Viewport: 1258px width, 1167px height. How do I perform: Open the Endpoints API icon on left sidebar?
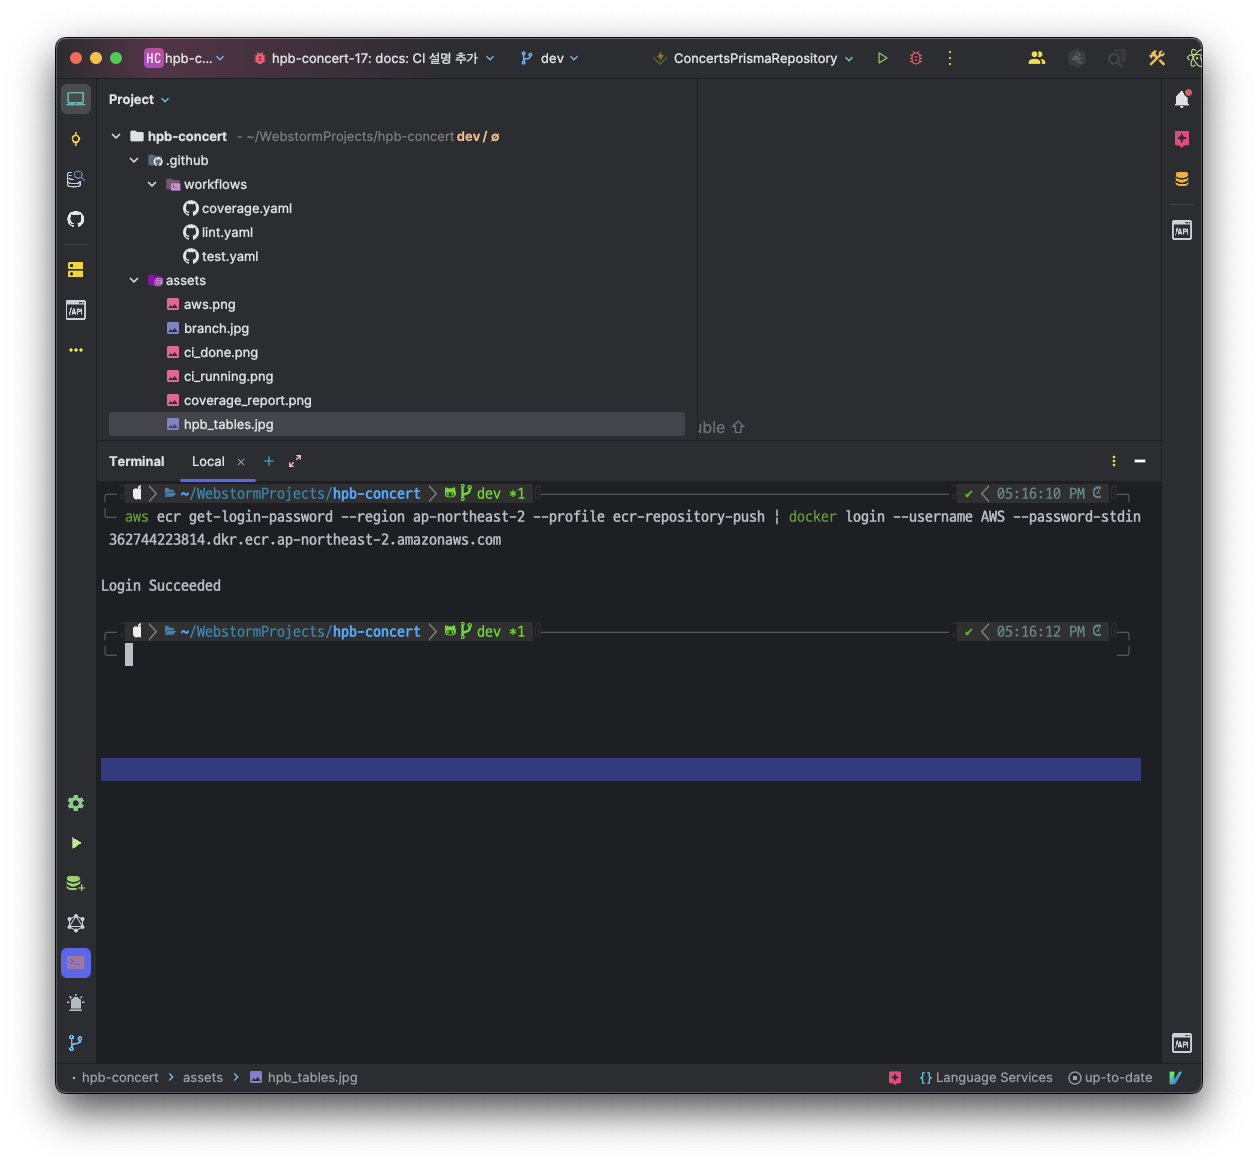click(76, 310)
